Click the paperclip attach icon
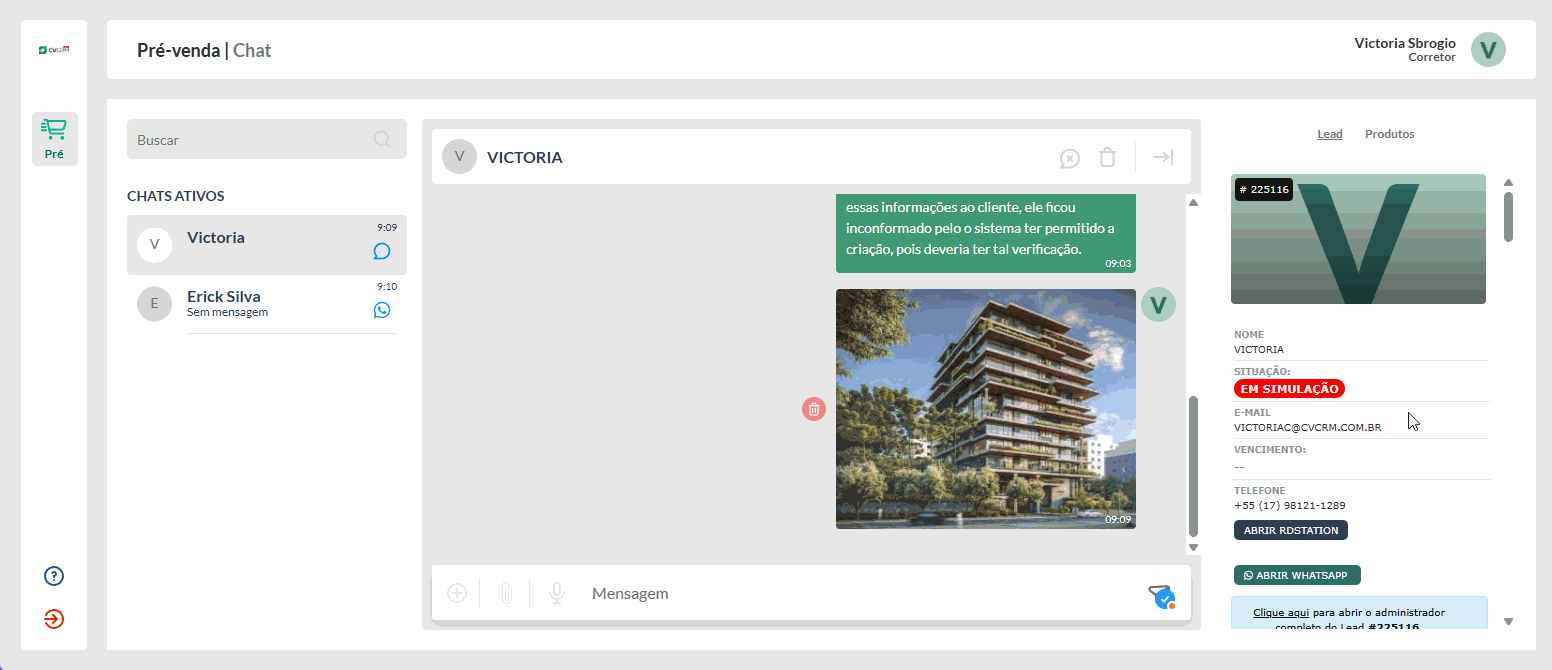The height and width of the screenshot is (670, 1552). pyautogui.click(x=506, y=593)
